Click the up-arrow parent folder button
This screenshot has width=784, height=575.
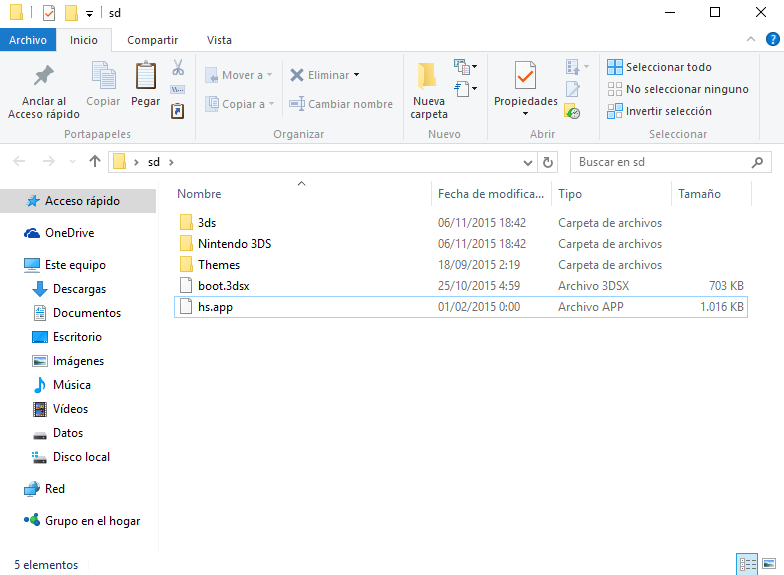tap(94, 161)
